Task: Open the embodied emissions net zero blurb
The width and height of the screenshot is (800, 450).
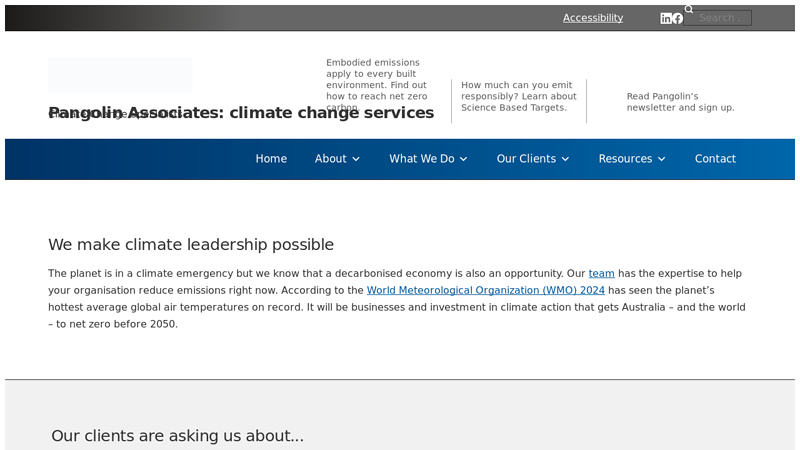Action: (x=377, y=84)
